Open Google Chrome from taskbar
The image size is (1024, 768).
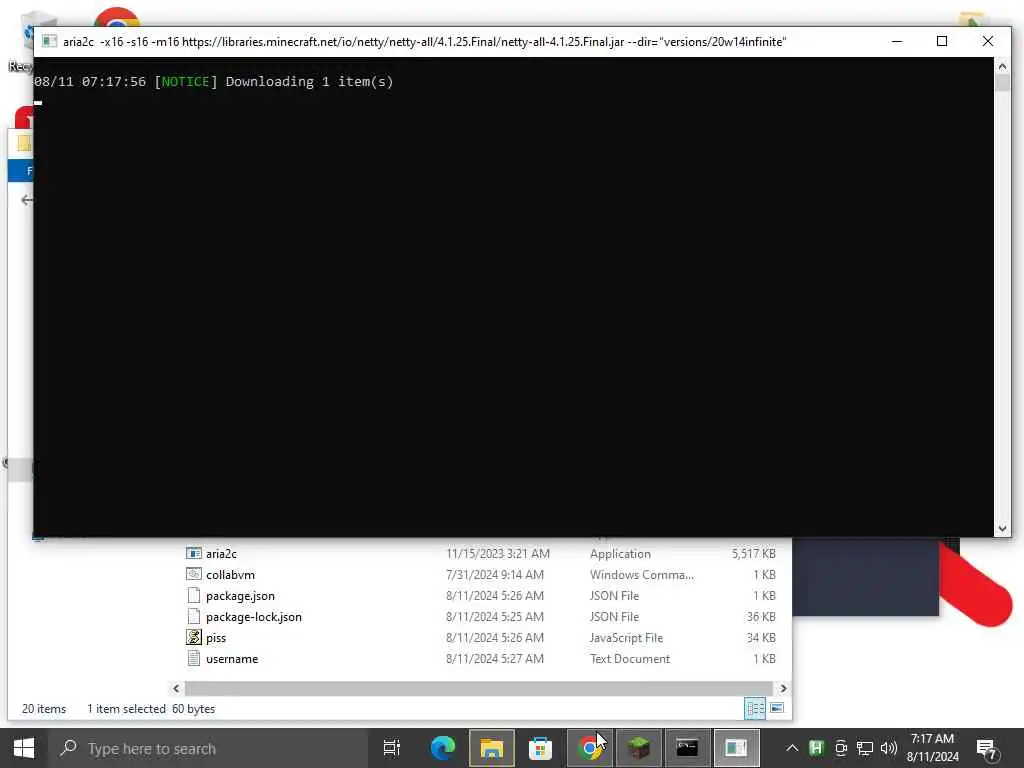pyautogui.click(x=589, y=748)
